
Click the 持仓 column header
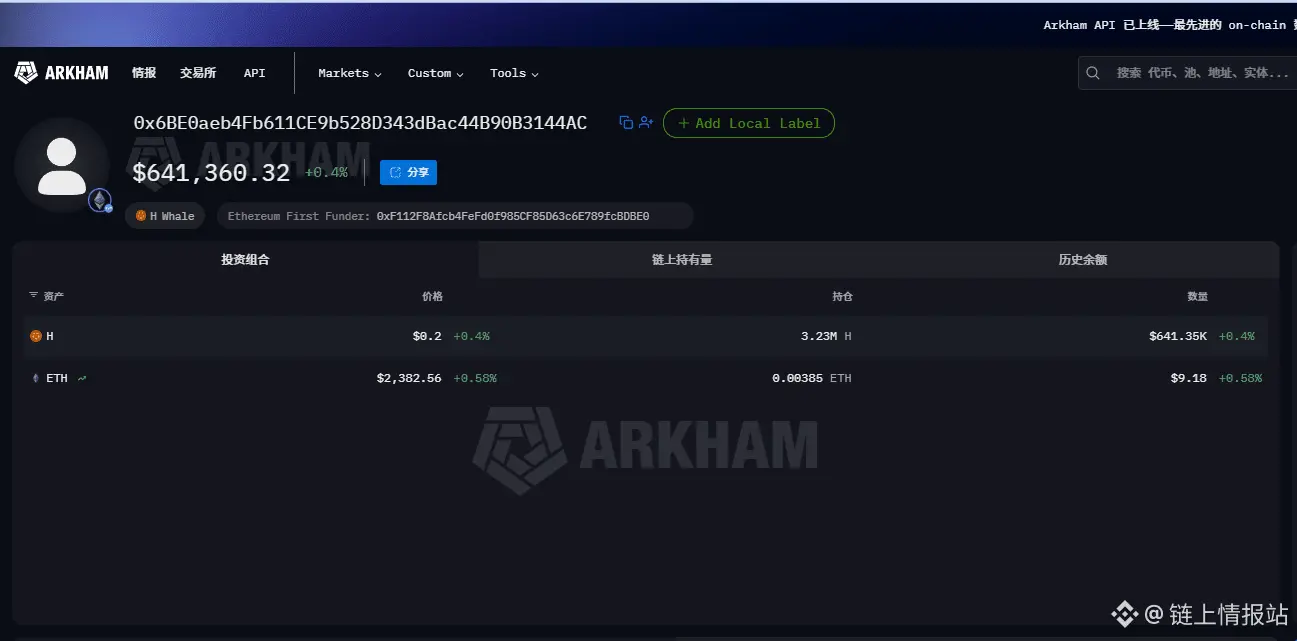(842, 296)
